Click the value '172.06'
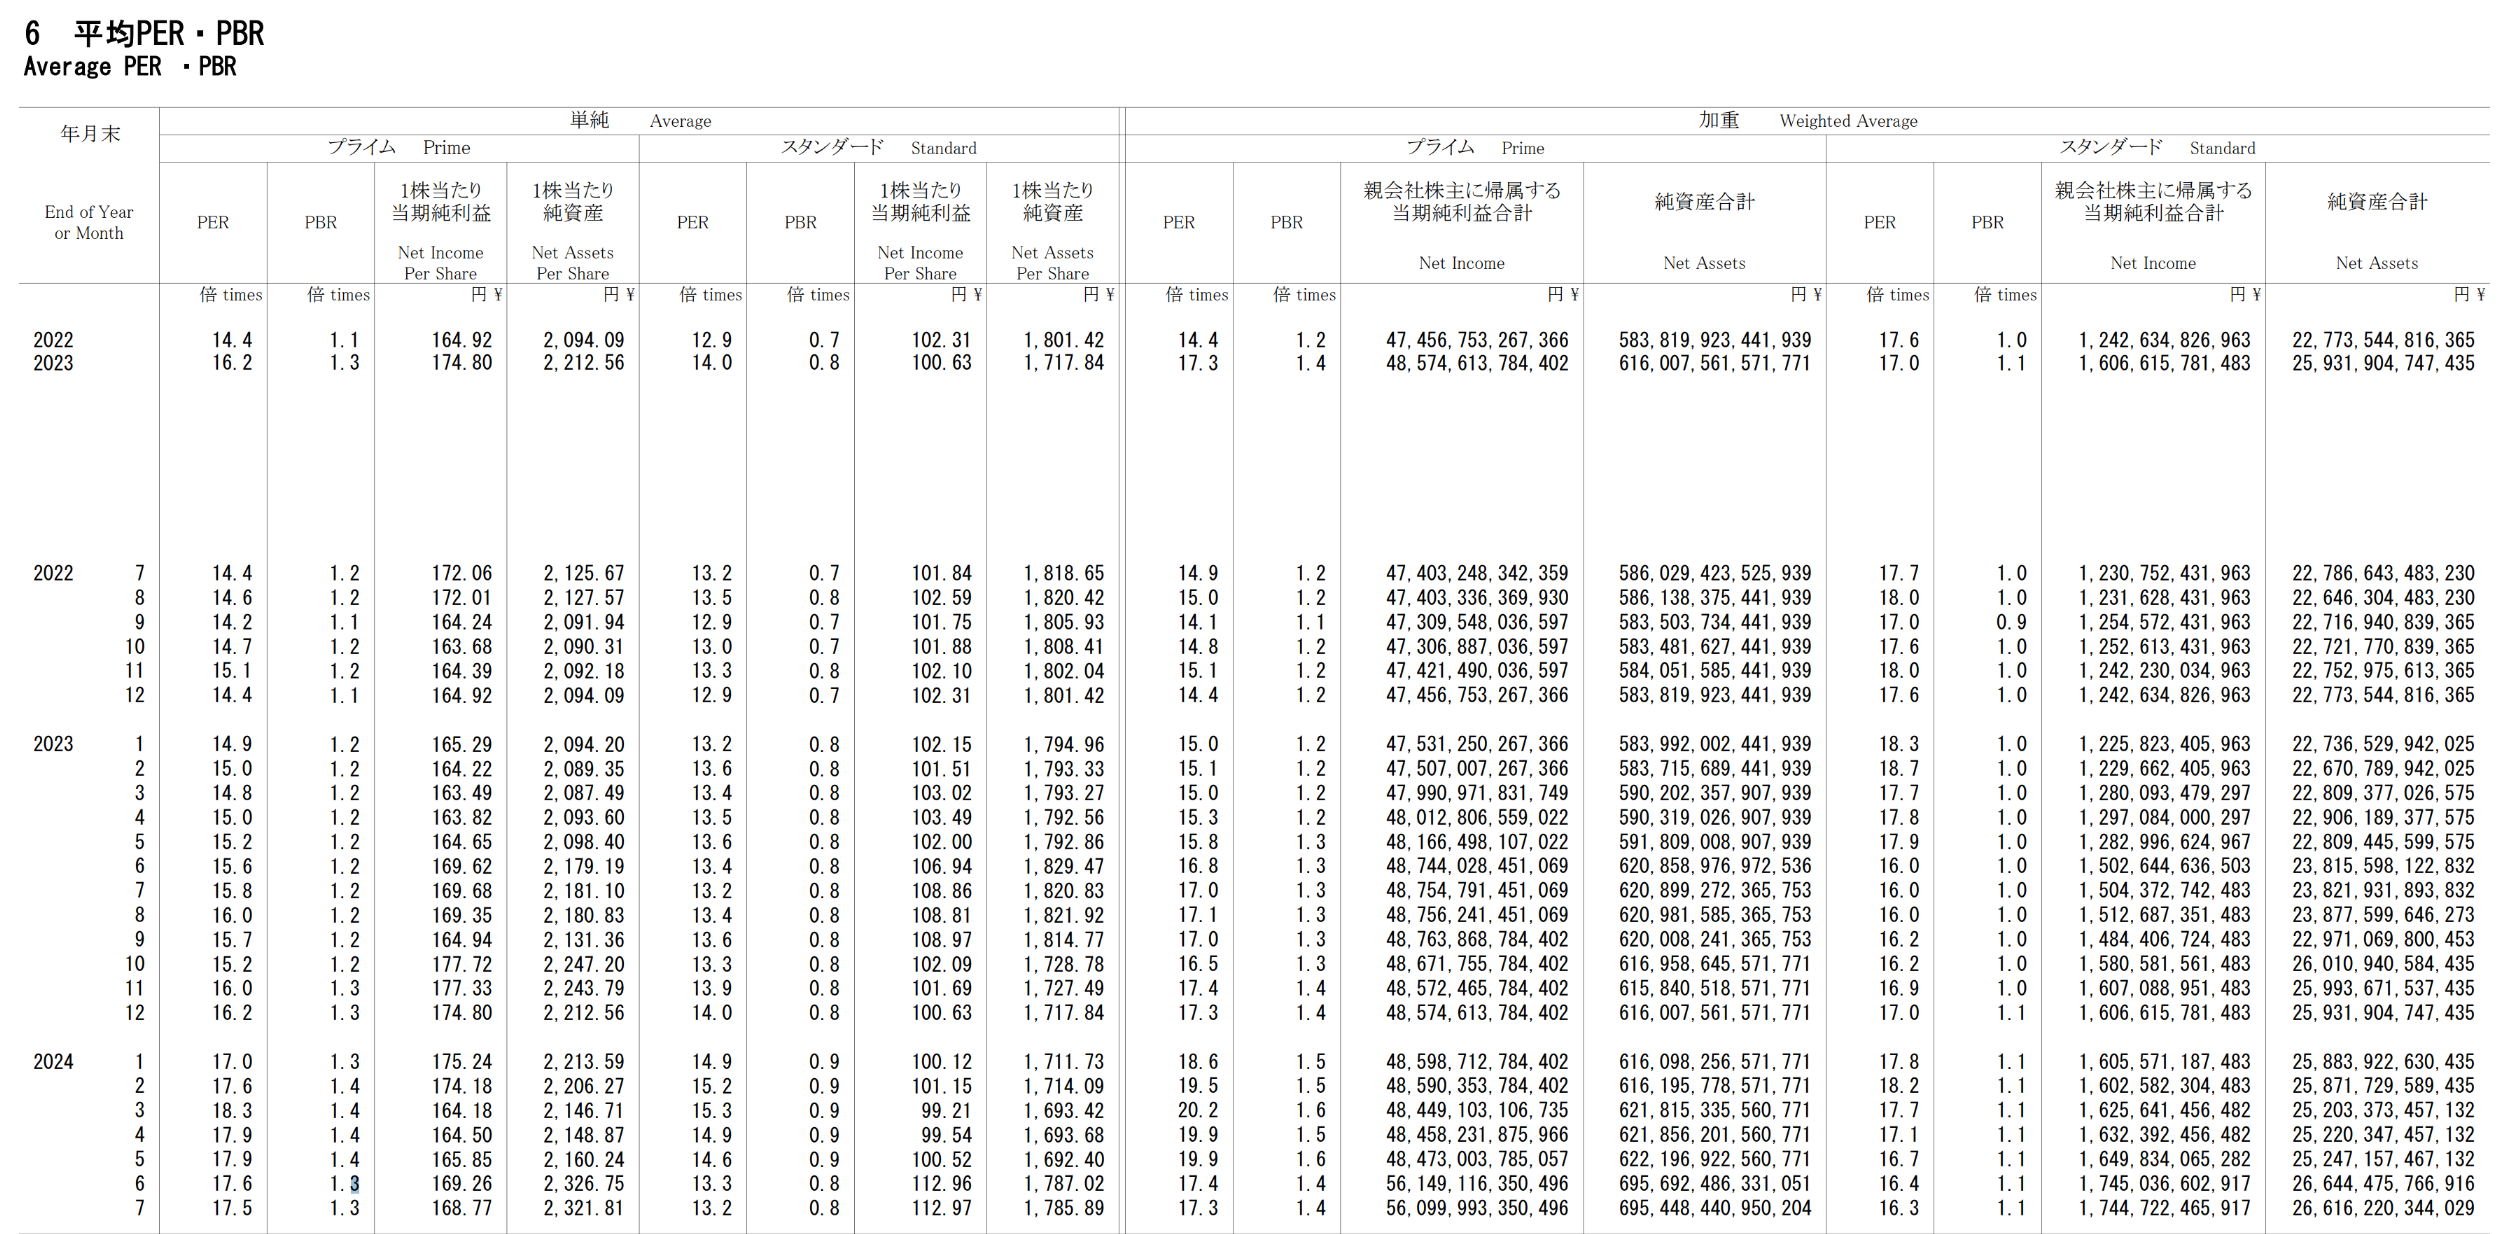This screenshot has width=2499, height=1234. coord(462,573)
